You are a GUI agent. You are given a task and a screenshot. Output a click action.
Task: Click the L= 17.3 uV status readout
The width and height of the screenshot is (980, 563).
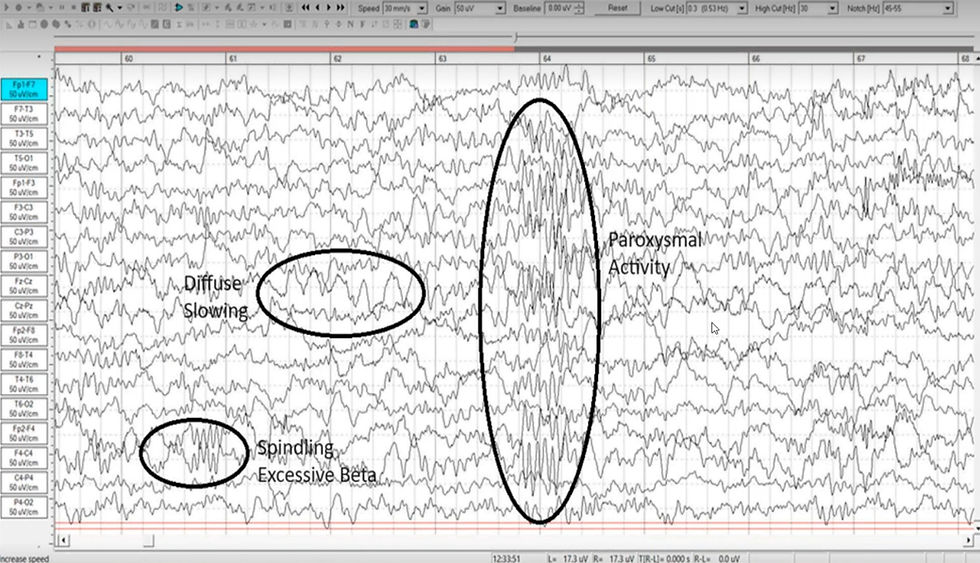point(569,558)
